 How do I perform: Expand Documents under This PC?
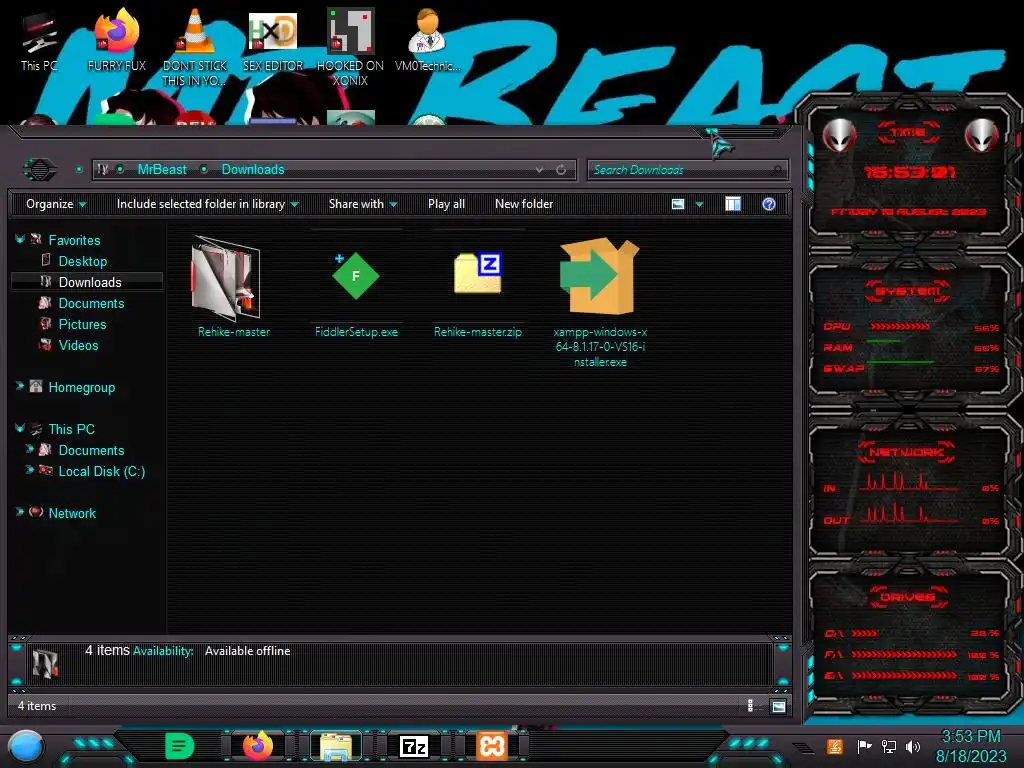29,449
